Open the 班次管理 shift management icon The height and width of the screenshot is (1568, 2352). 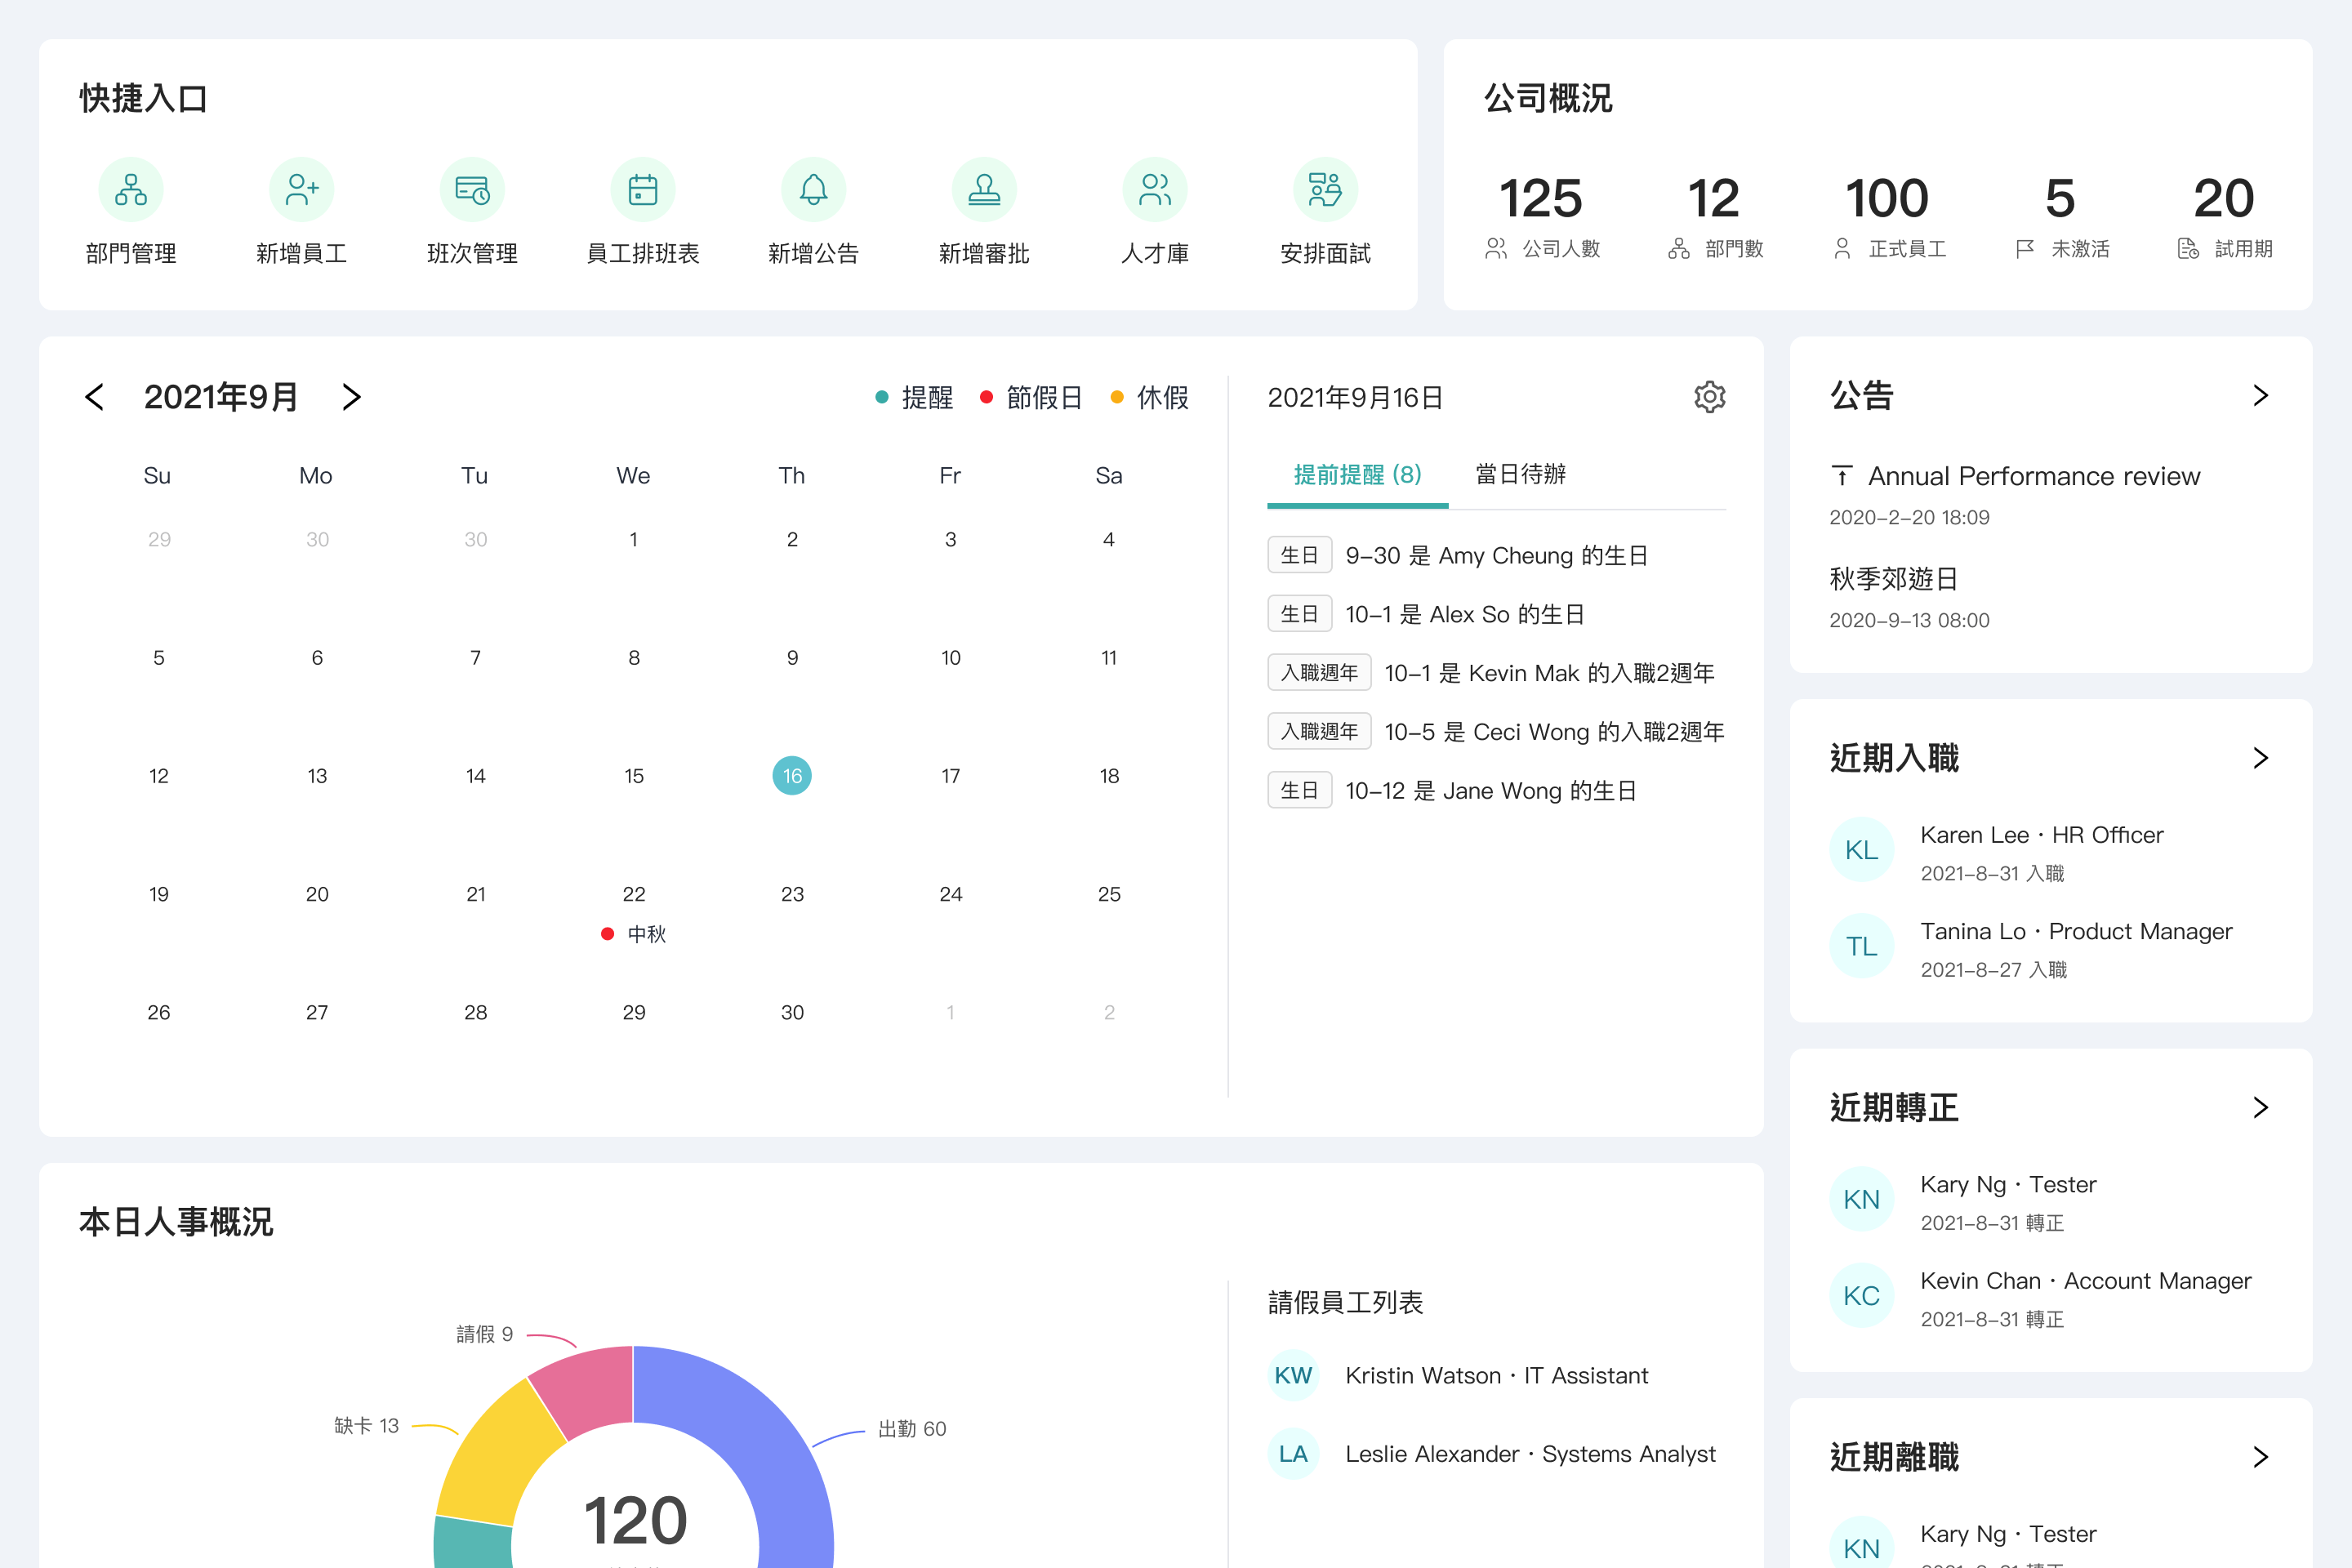[x=472, y=189]
